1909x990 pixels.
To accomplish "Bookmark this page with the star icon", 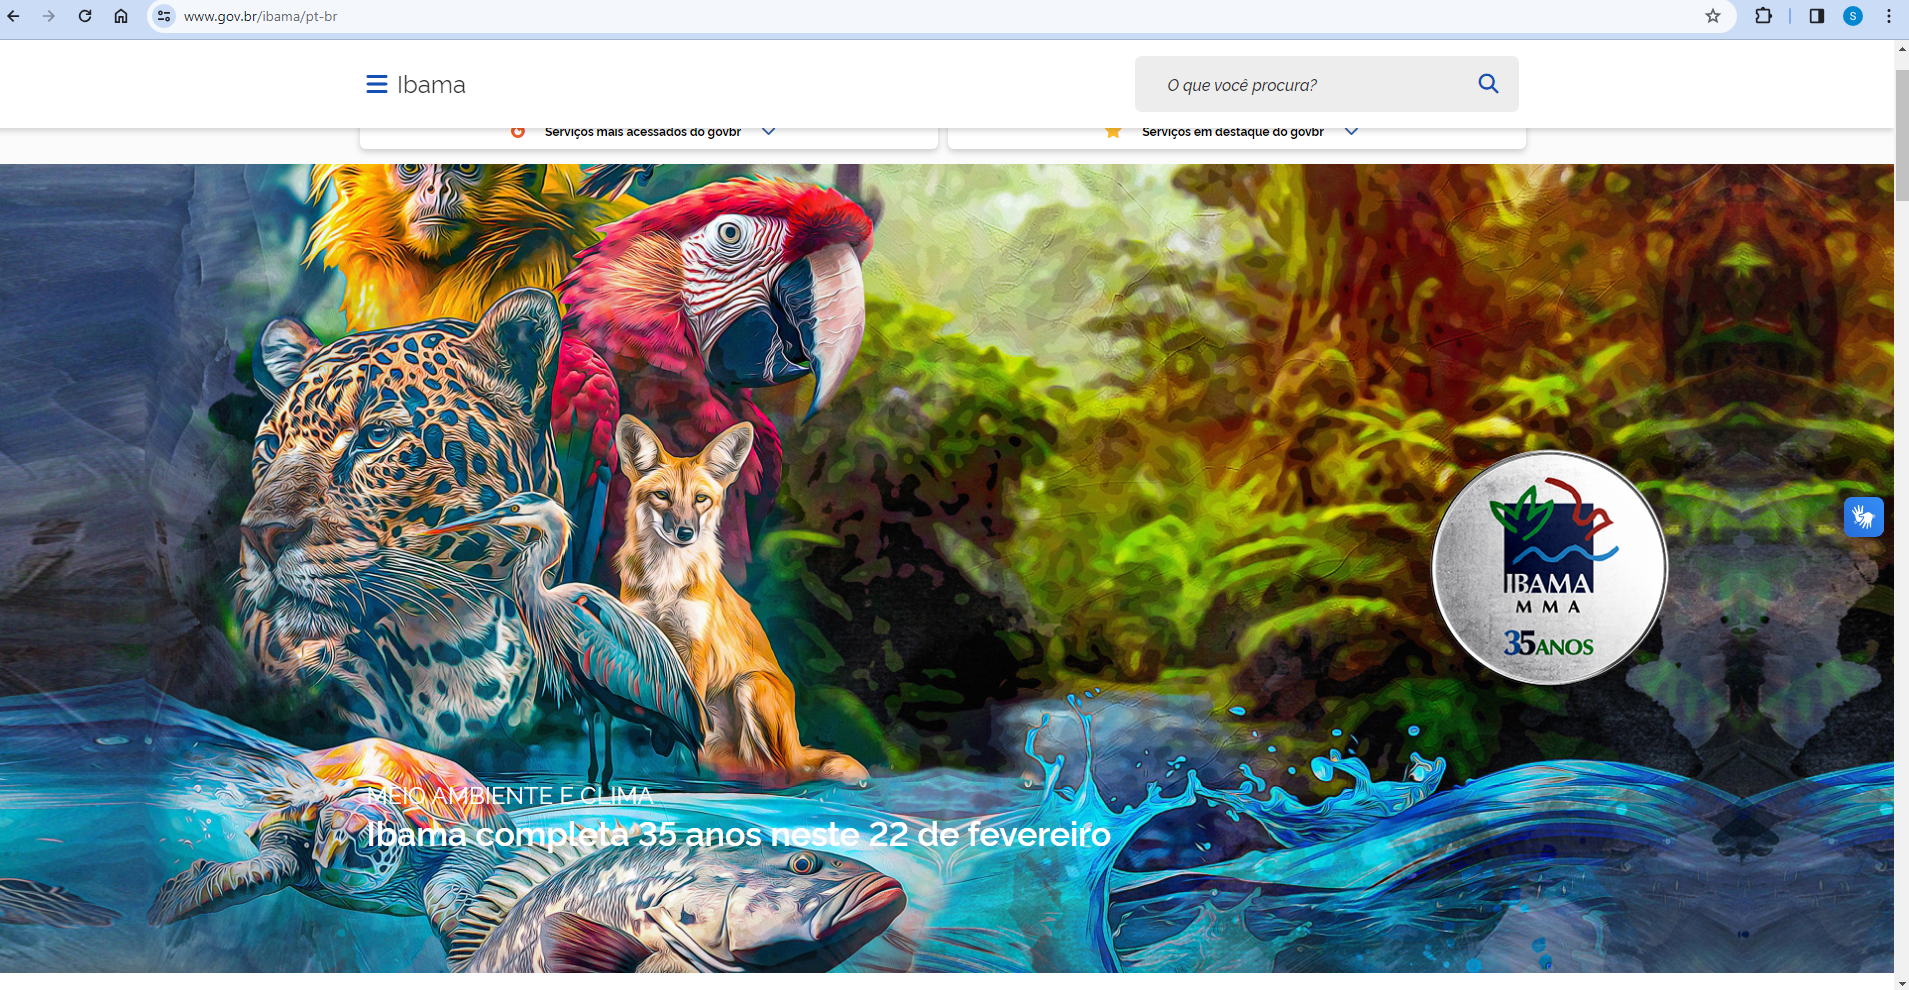I will (x=1713, y=16).
